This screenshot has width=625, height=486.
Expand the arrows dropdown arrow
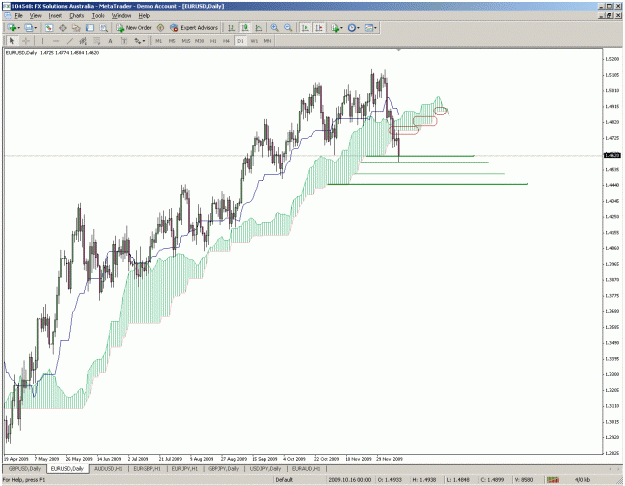coord(144,41)
